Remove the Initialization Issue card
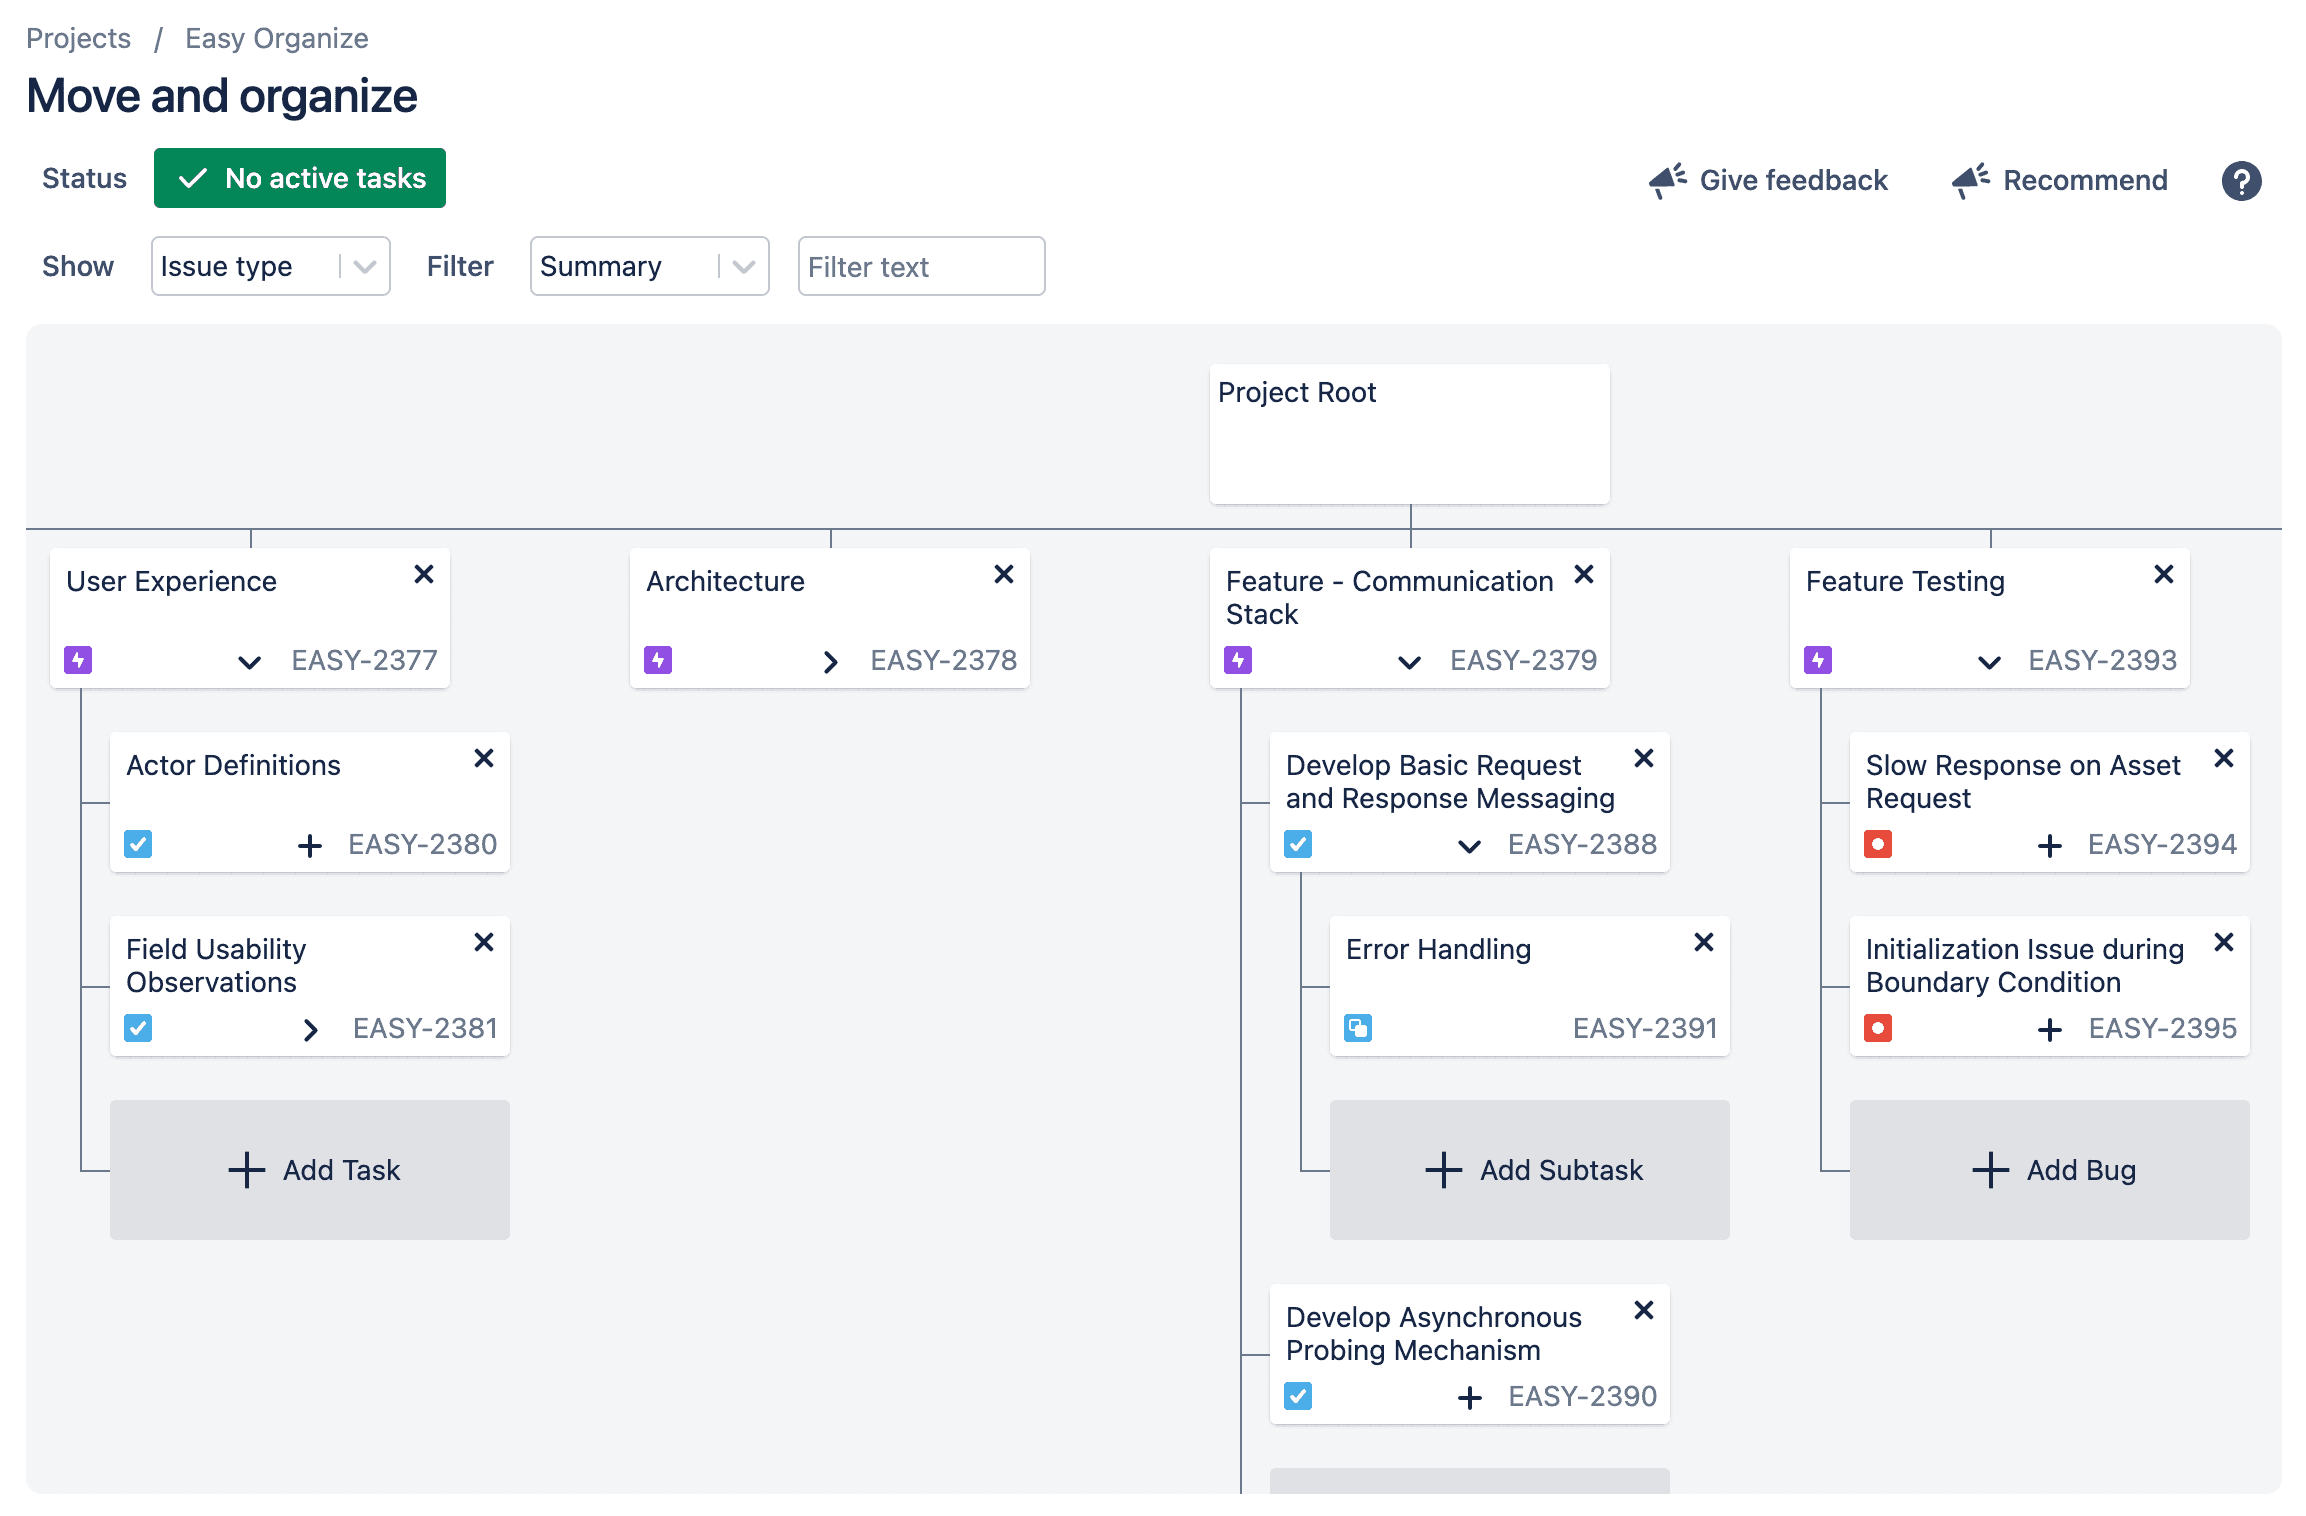Screen dimensions: 2306x1516 pyautogui.click(x=2224, y=942)
